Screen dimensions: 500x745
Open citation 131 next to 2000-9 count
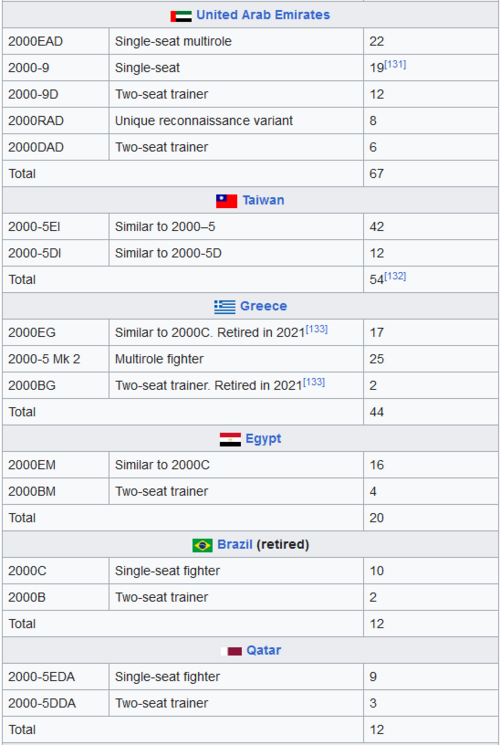pos(395,64)
